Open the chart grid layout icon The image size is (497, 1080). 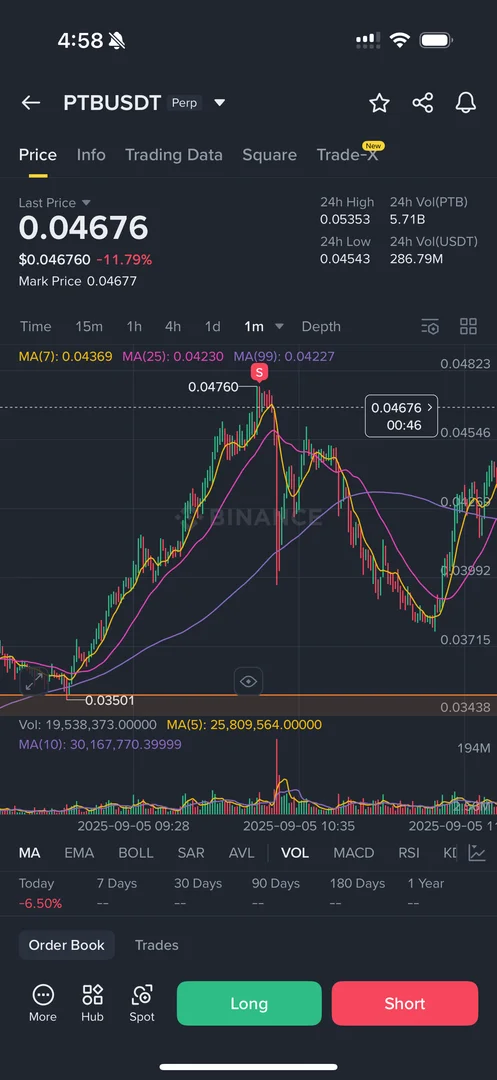point(468,326)
